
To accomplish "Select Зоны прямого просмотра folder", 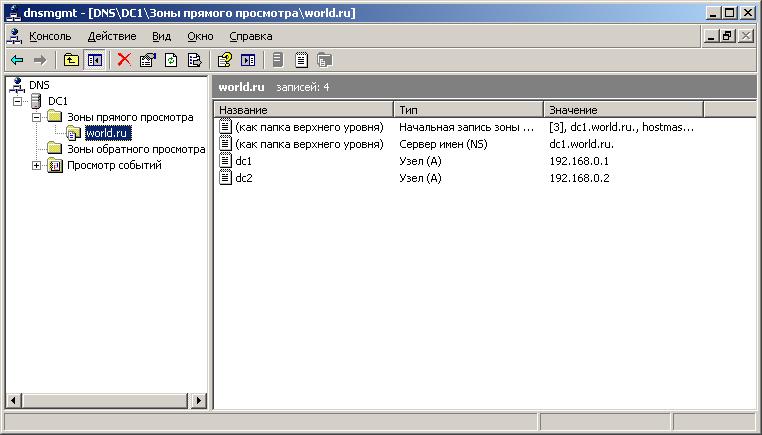I will pyautogui.click(x=130, y=117).
